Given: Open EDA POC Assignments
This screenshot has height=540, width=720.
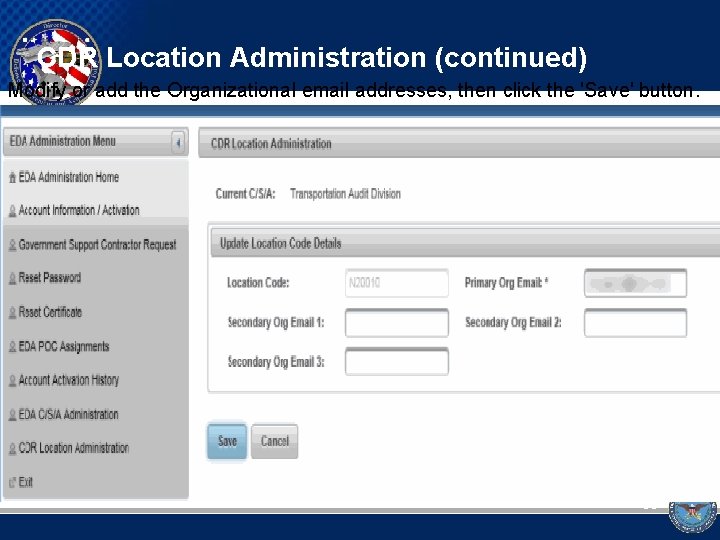Looking at the screenshot, I should coord(64,346).
